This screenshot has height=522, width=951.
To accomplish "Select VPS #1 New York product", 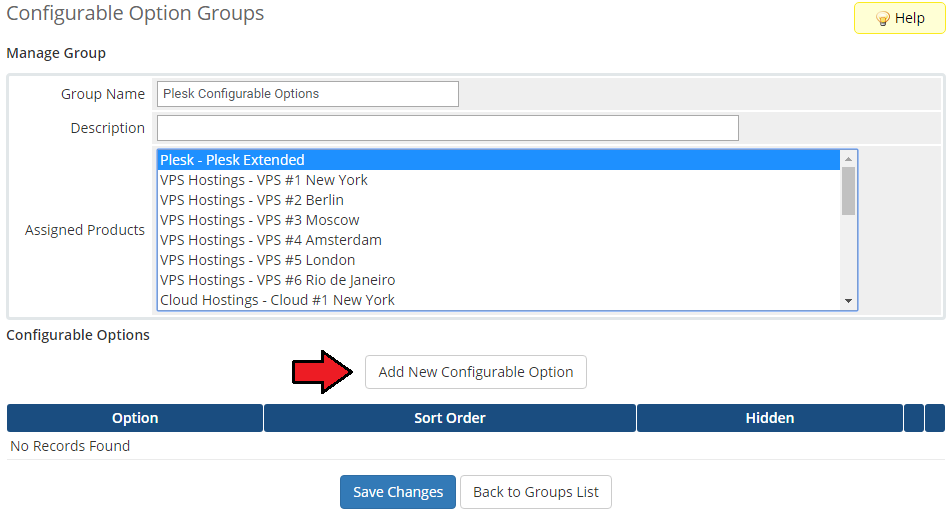I will pos(499,180).
